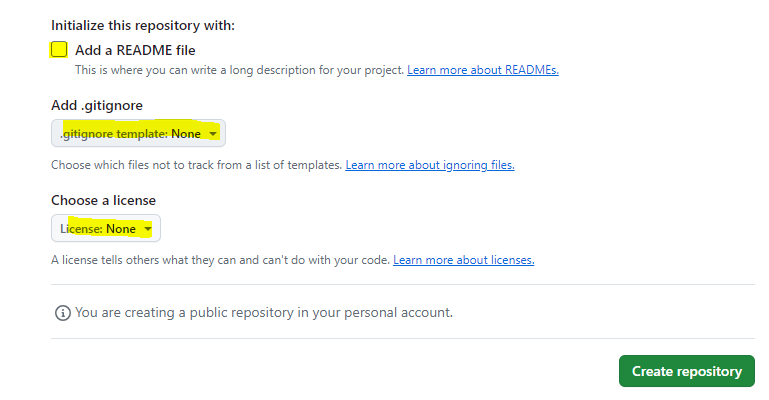Open Learn more about licenses link
This screenshot has height=400, width=769.
pos(463,260)
